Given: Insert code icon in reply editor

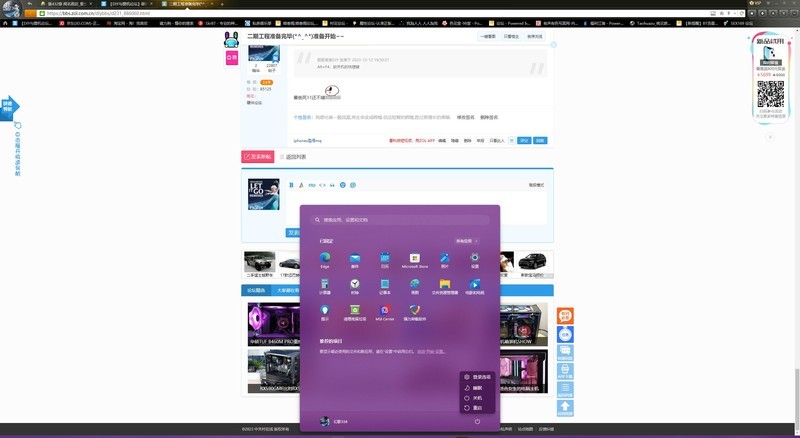Looking at the screenshot, I should click(x=322, y=185).
